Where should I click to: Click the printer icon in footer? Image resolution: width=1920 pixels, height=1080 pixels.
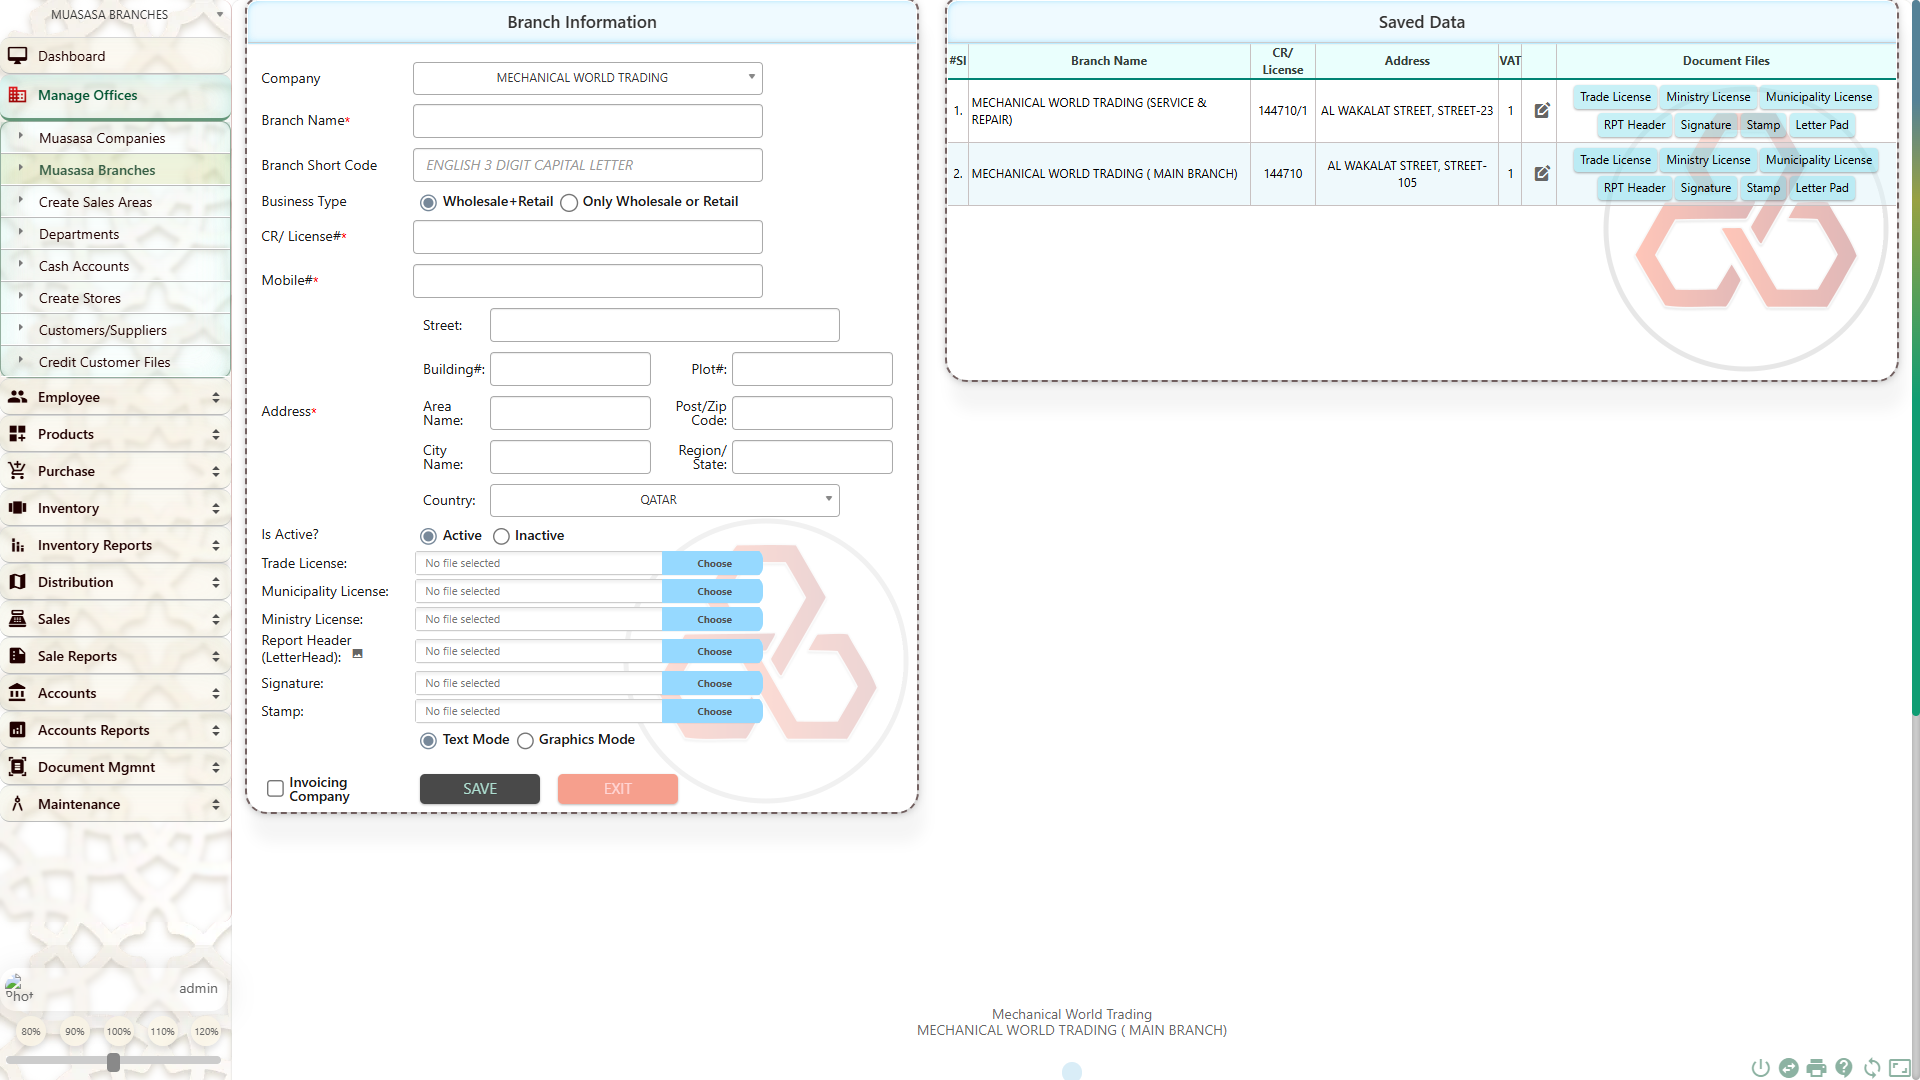click(x=1816, y=1068)
